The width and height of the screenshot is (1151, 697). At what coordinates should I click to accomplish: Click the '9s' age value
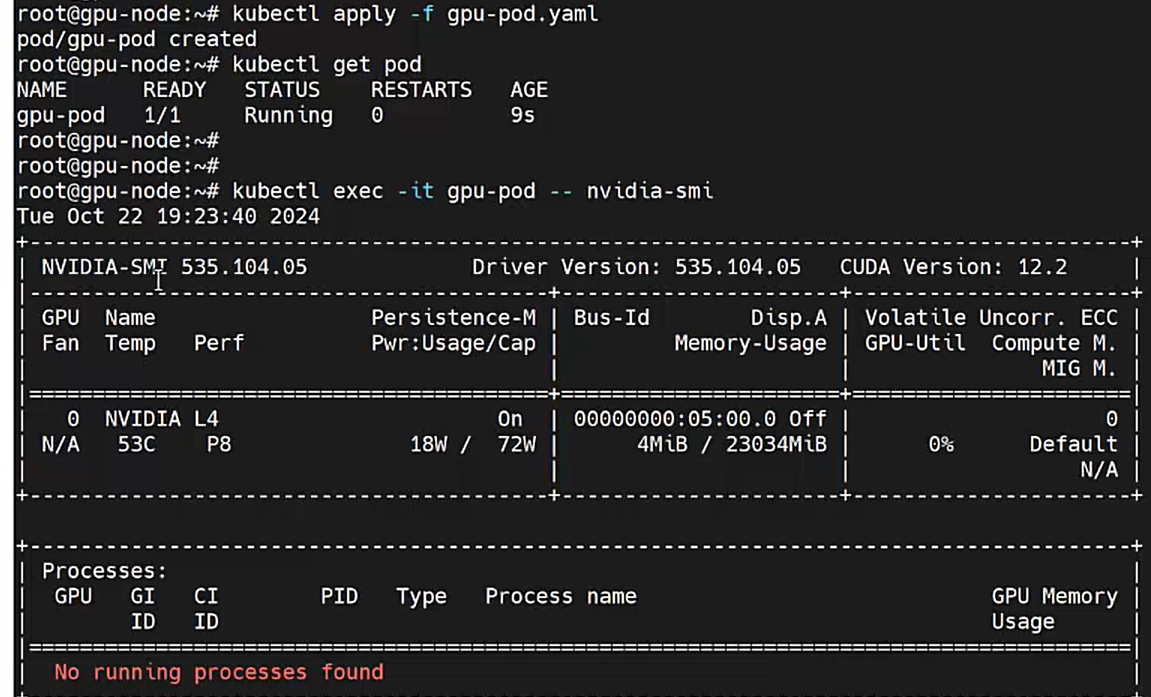click(523, 115)
